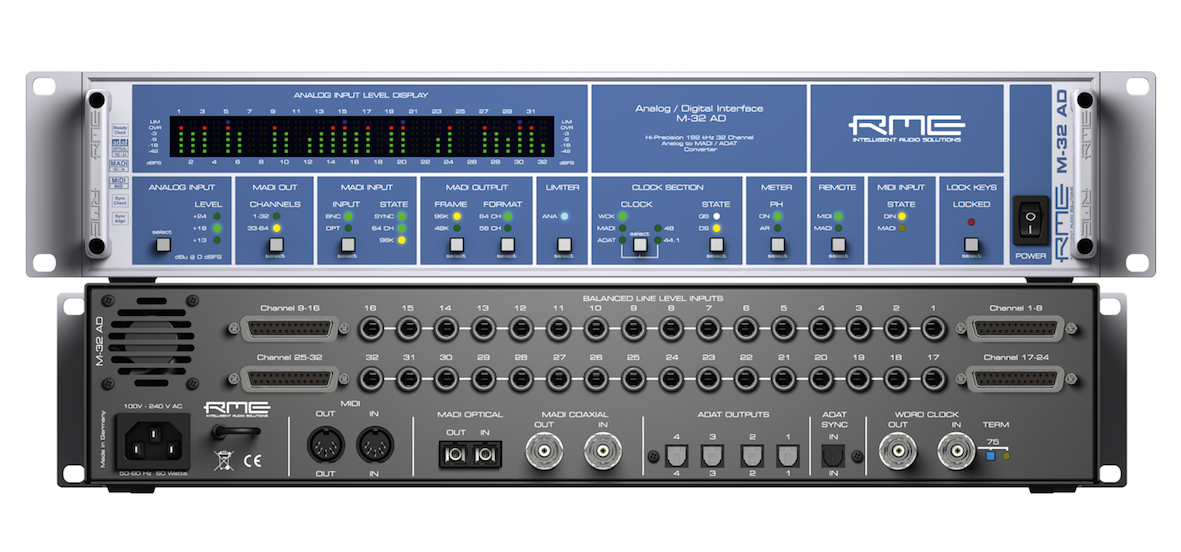The image size is (1181, 552).
Task: Click the Word Clock IN BNC connector
Action: pyautogui.click(x=956, y=452)
